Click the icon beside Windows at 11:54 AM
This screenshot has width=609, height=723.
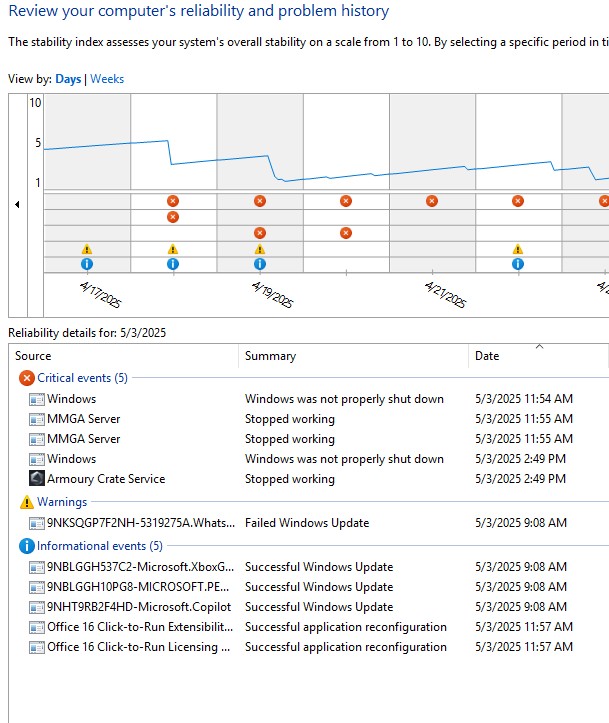(x=36, y=399)
